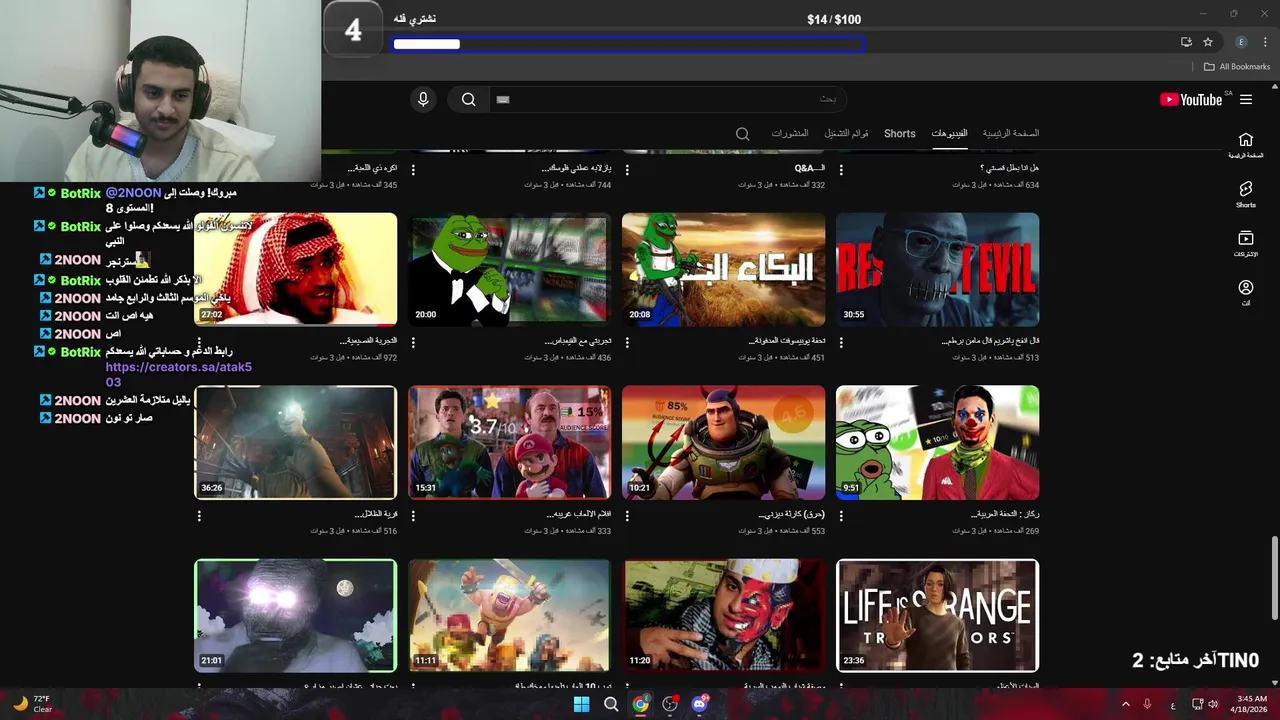Open three-dot menu for 333 ألف video
This screenshot has width=1280, height=720.
tap(413, 516)
